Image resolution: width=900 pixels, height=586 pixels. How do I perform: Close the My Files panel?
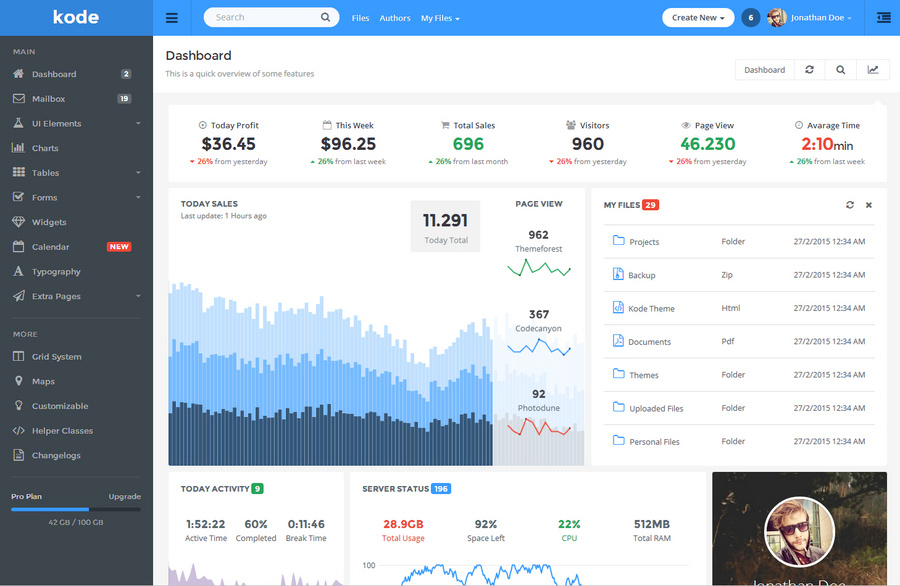(x=868, y=205)
